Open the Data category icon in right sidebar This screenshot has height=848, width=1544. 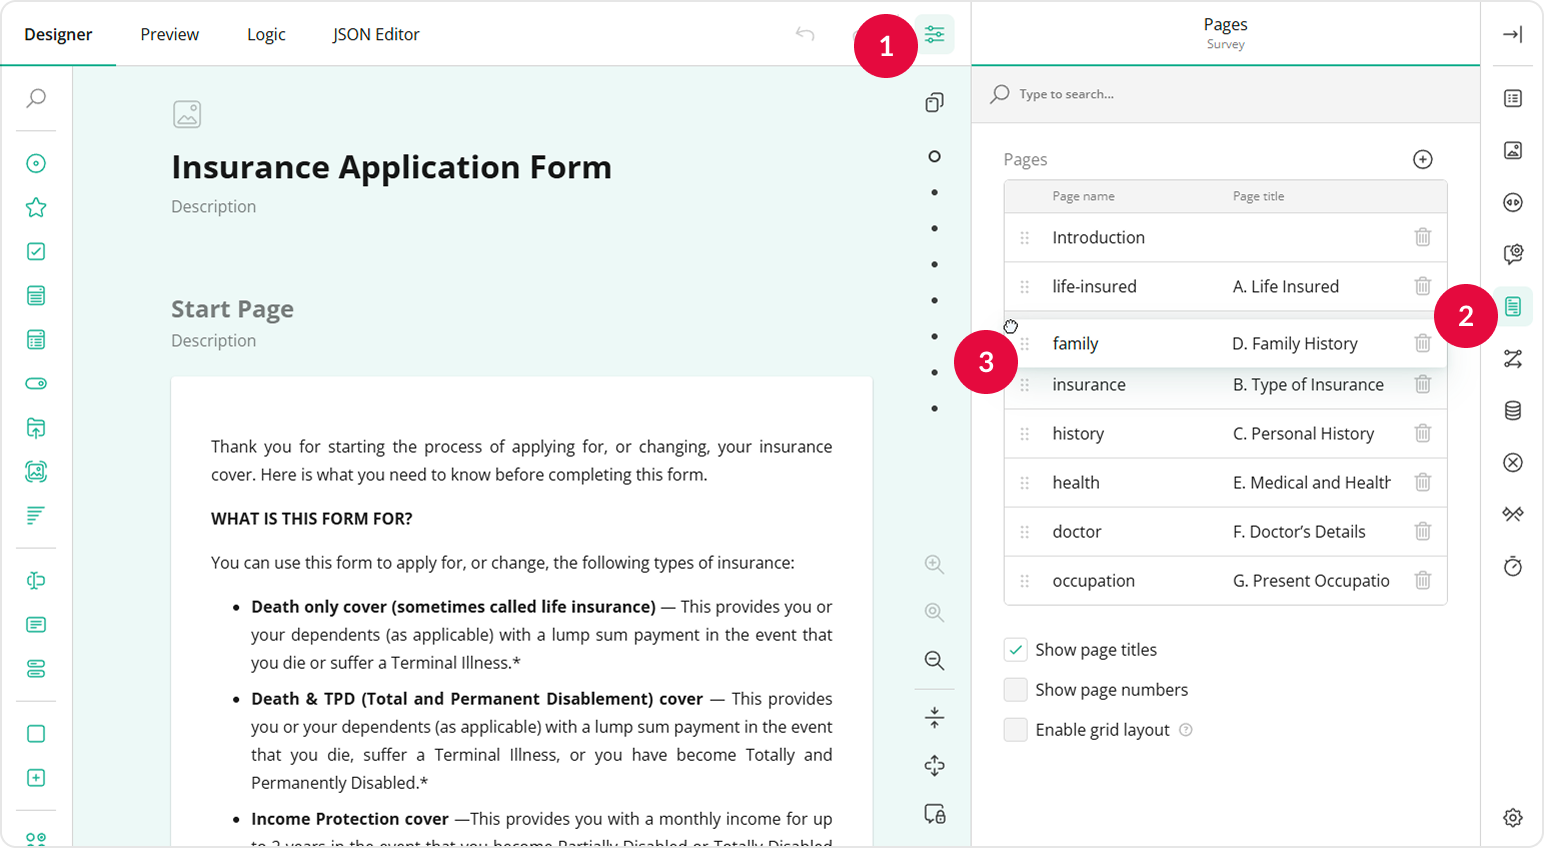pos(1513,409)
